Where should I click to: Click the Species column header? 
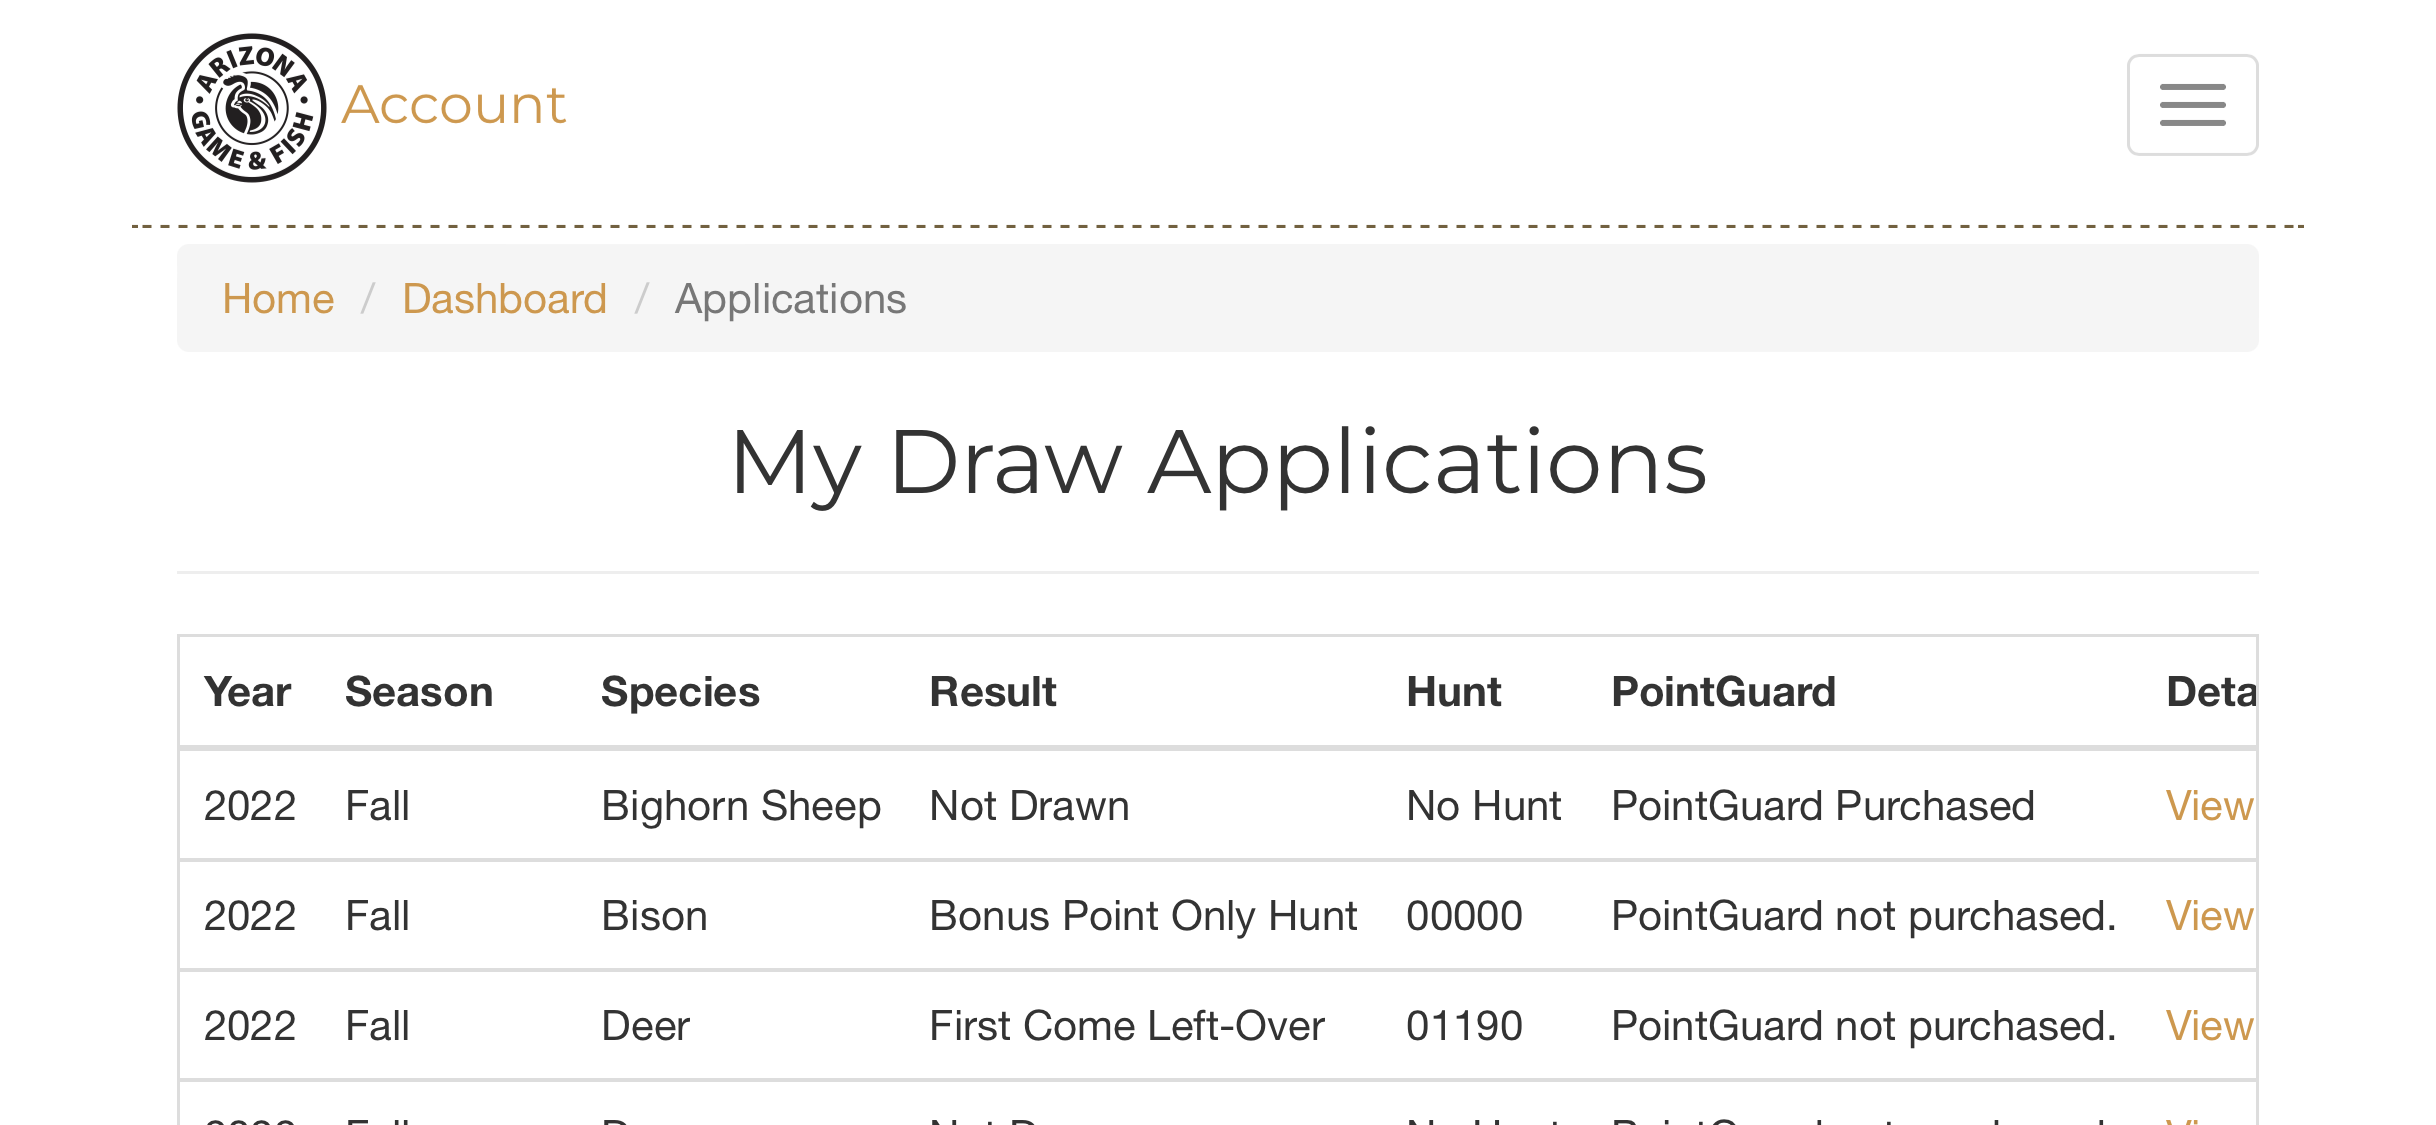tap(680, 692)
